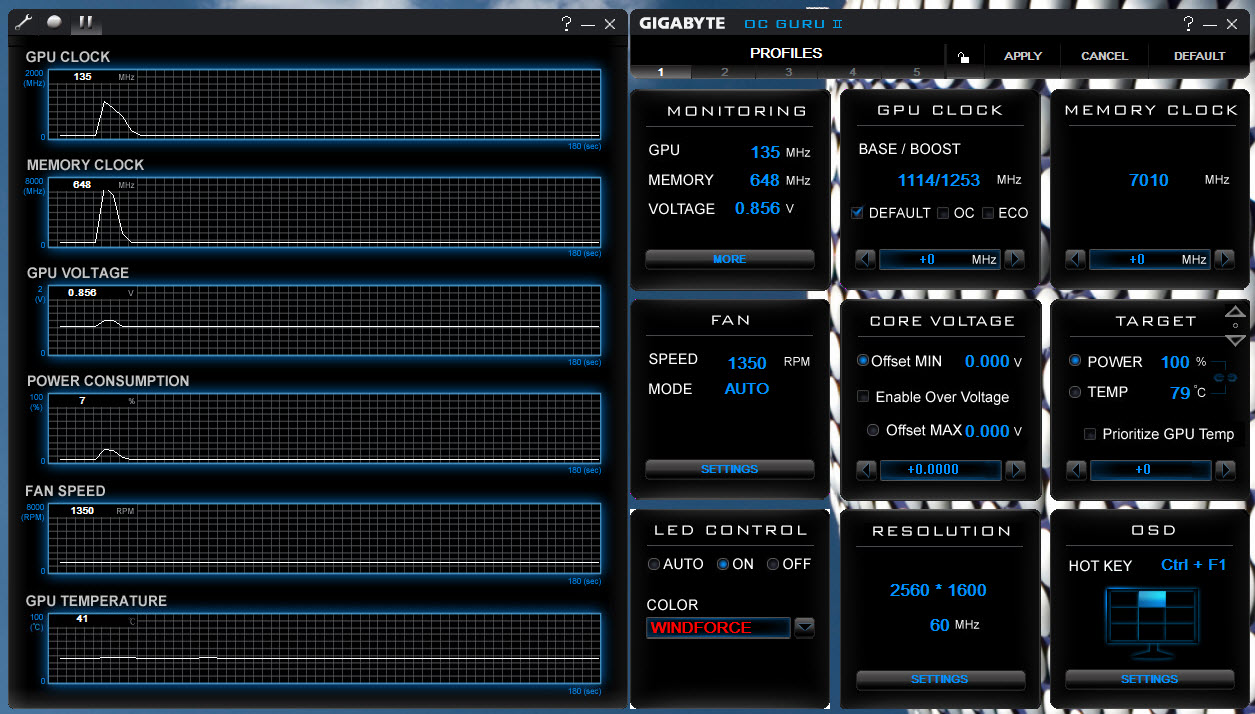Lower the core voltage offset with the left arrow
The height and width of the screenshot is (714, 1255).
click(866, 470)
